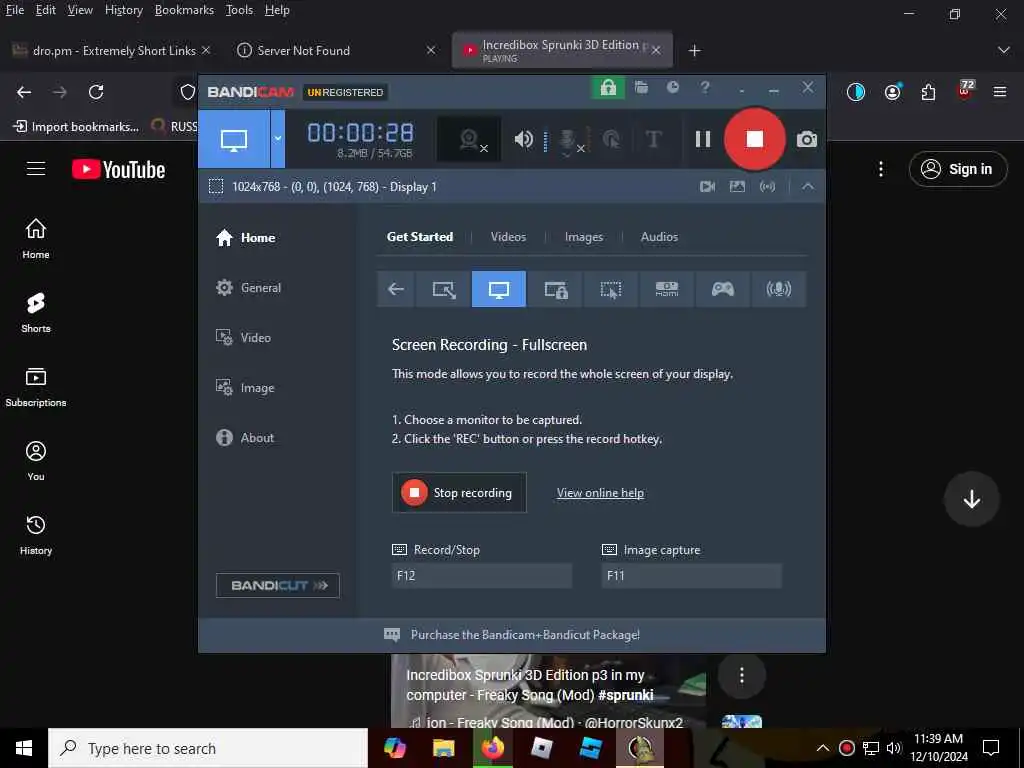This screenshot has height=768, width=1024.
Task: Open Bandicam help question mark icon
Action: point(705,88)
